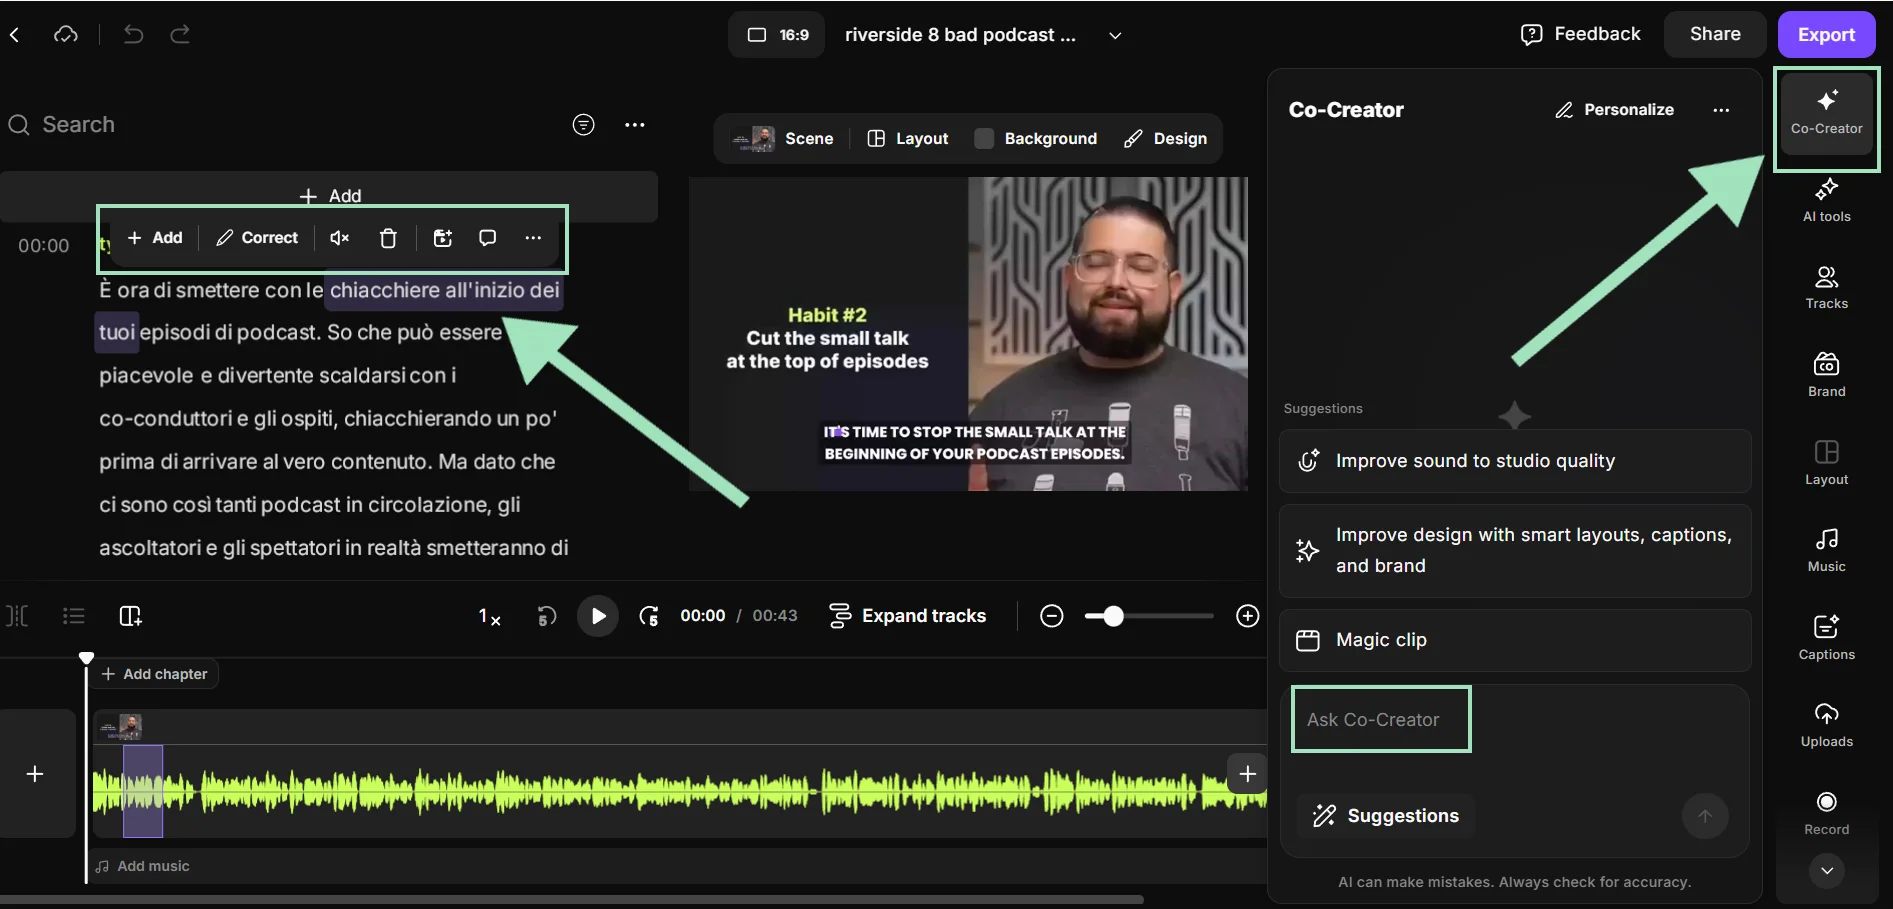
Task: Open Brand in the sidebar
Action: pyautogui.click(x=1826, y=375)
